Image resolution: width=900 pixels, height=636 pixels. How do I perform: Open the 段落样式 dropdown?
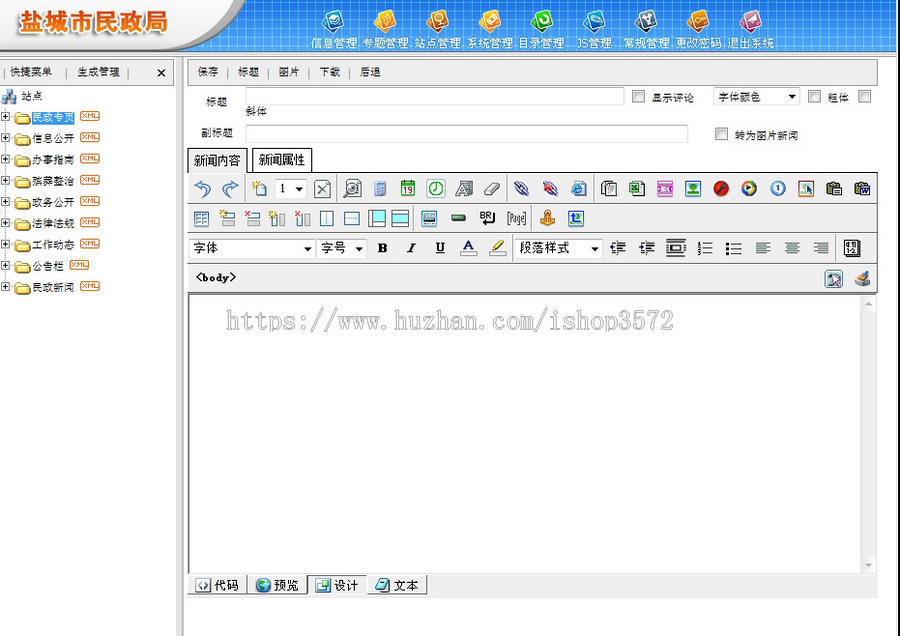[558, 248]
